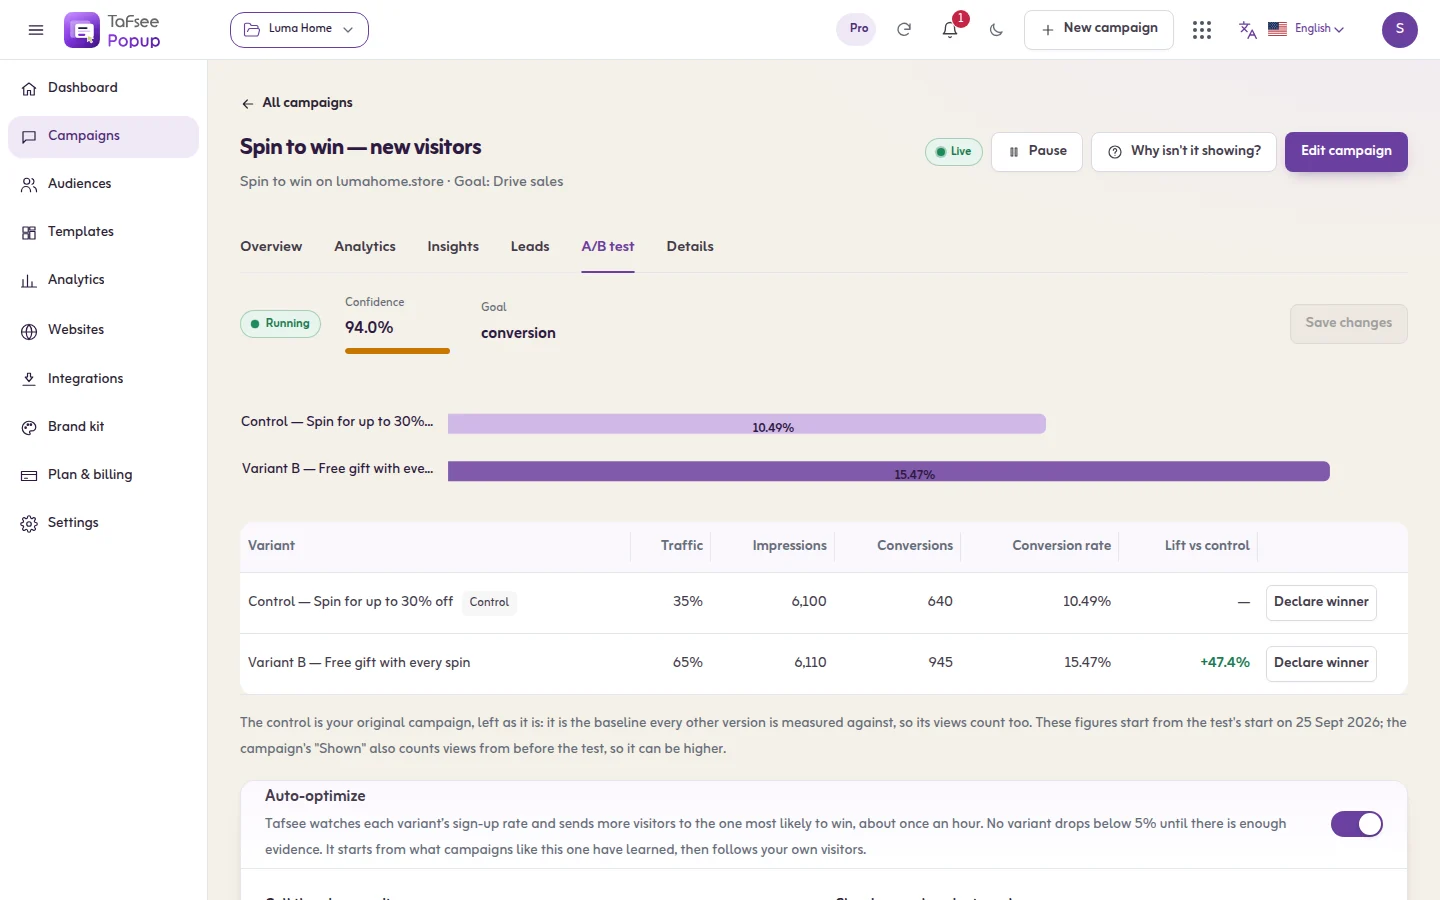Image resolution: width=1440 pixels, height=900 pixels.
Task: Open the notifications bell
Action: click(950, 30)
